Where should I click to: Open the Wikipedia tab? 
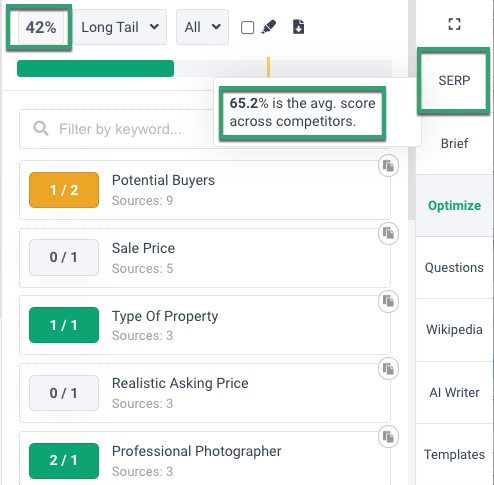454,330
